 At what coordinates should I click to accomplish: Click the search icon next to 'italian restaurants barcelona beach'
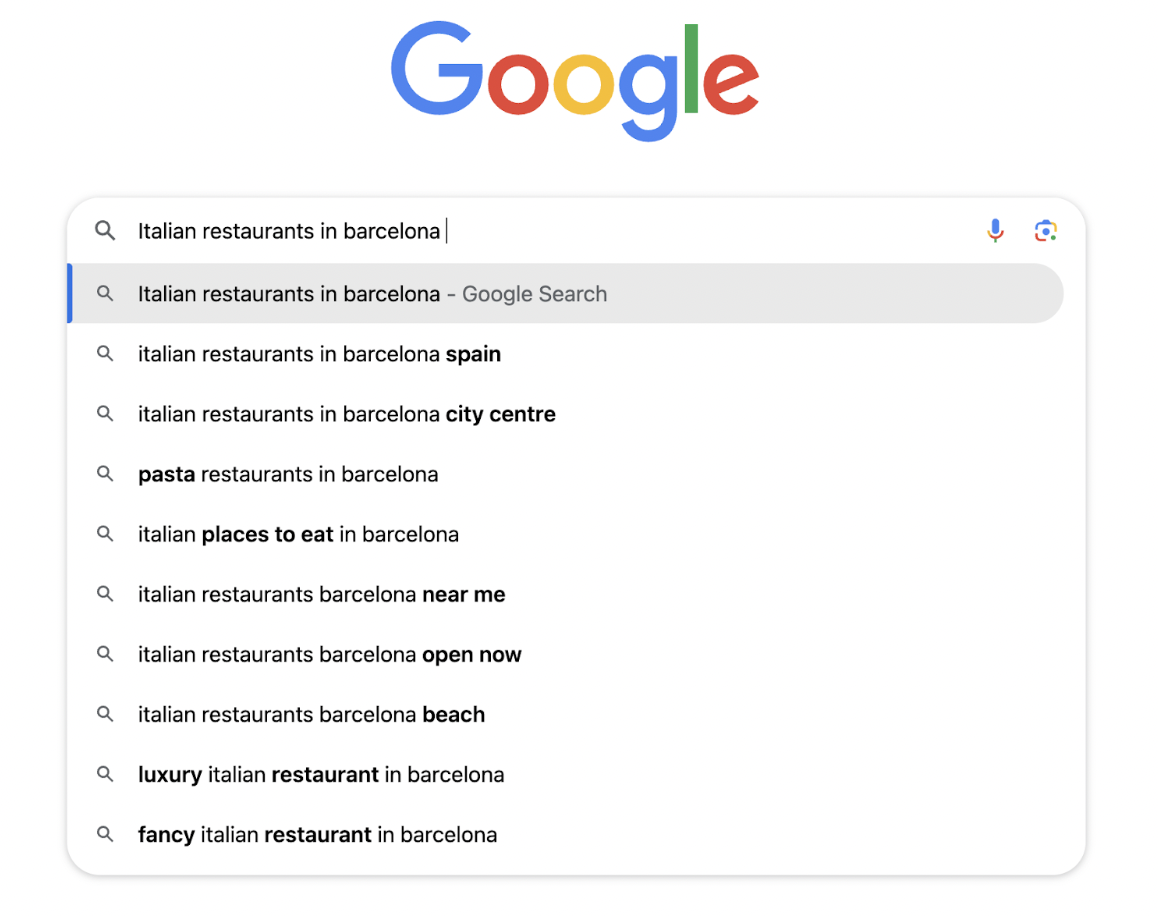pyautogui.click(x=105, y=714)
